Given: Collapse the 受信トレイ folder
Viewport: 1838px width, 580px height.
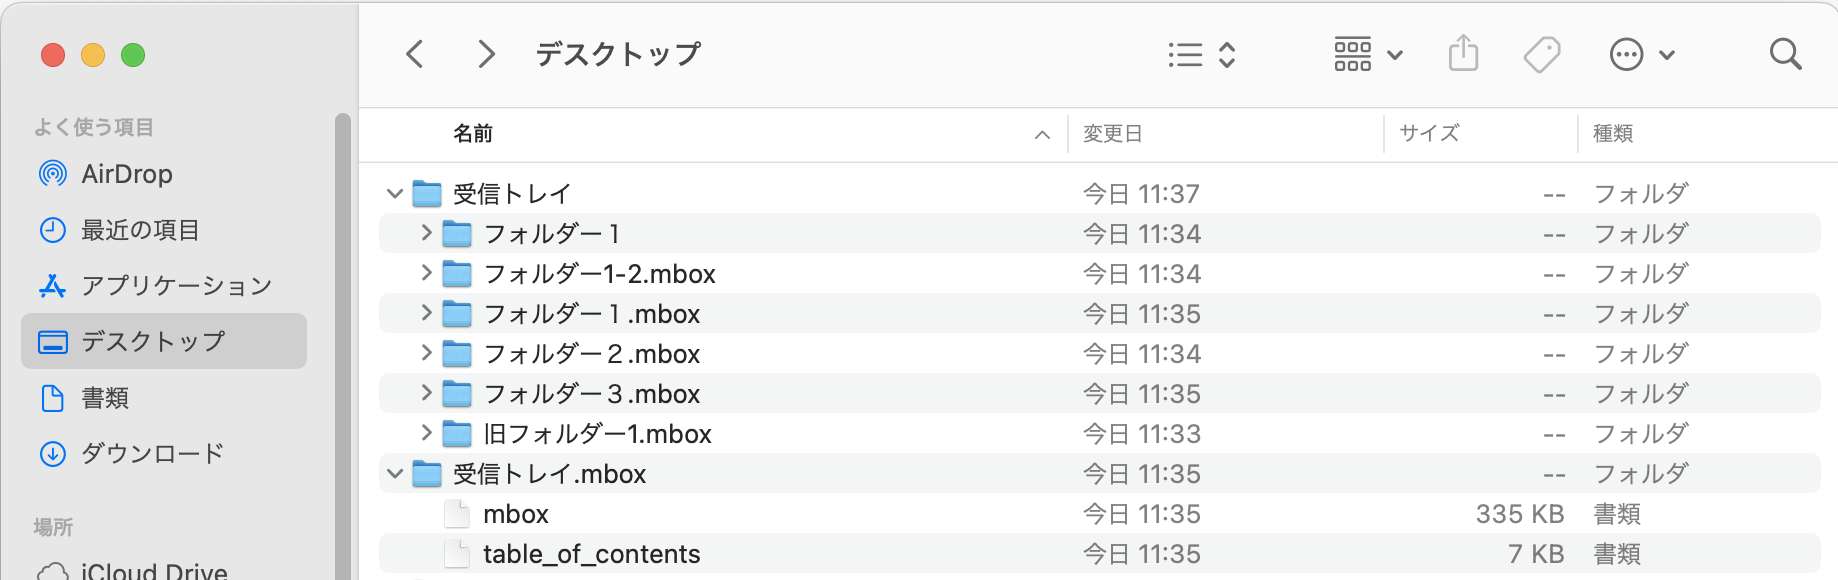Looking at the screenshot, I should (x=395, y=193).
